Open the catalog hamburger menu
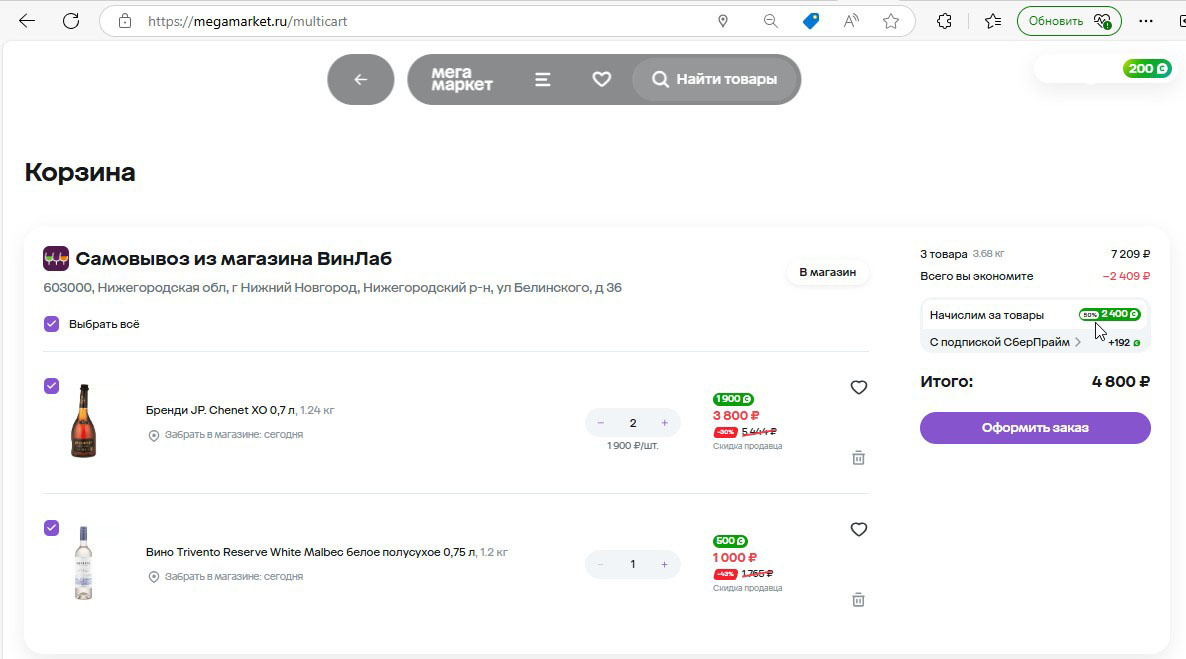1186x659 pixels. click(x=542, y=79)
